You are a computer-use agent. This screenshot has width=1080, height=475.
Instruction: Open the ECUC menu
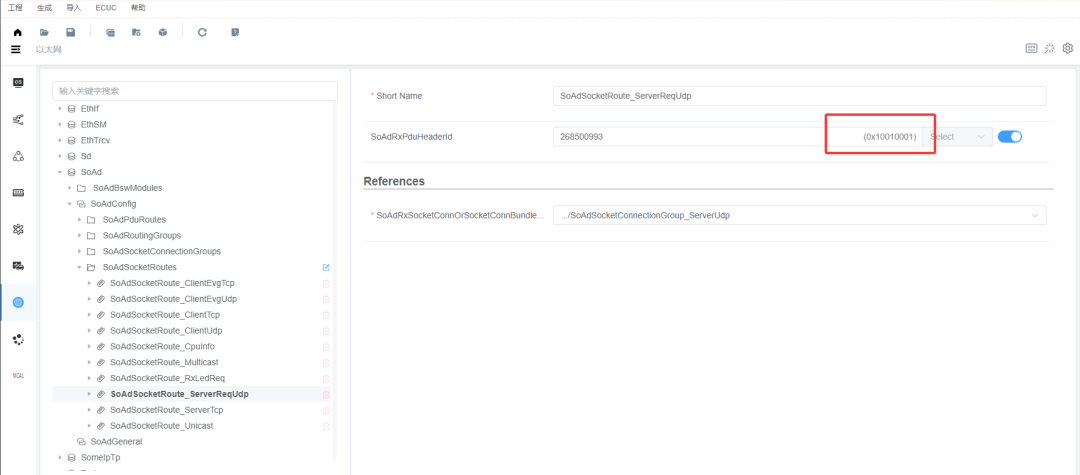click(106, 8)
